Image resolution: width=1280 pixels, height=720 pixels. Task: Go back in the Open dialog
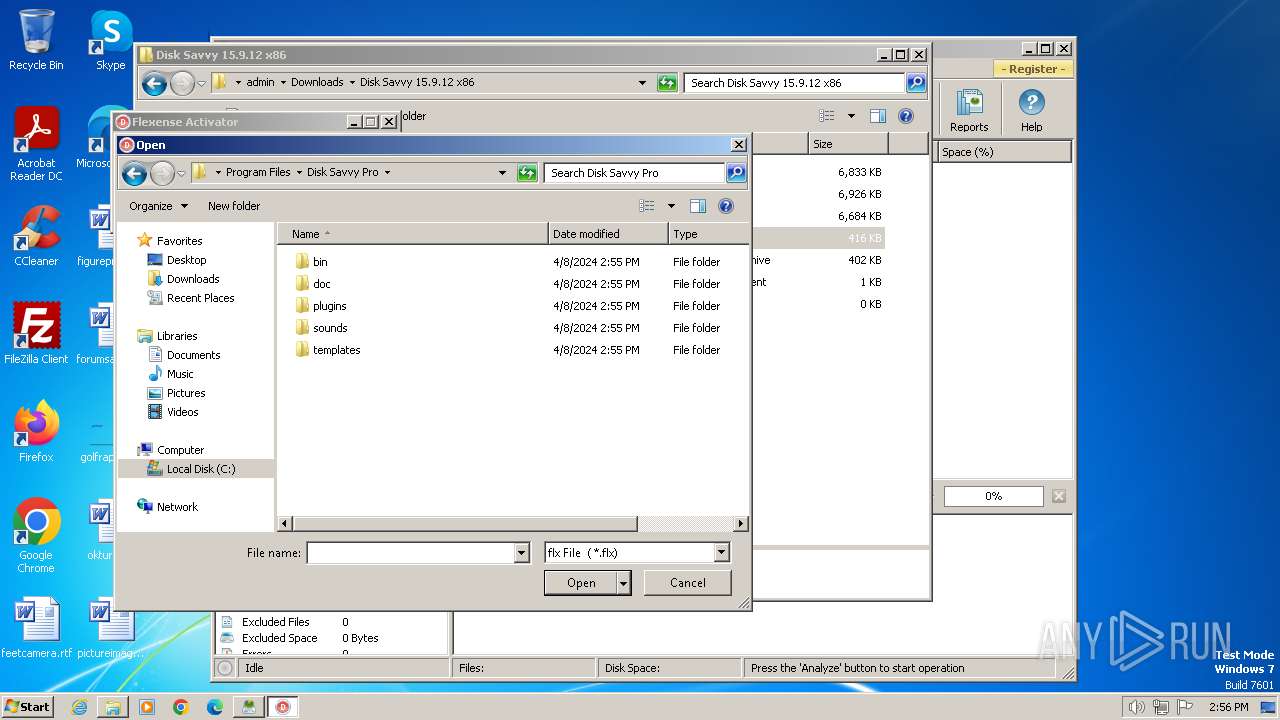(x=134, y=173)
